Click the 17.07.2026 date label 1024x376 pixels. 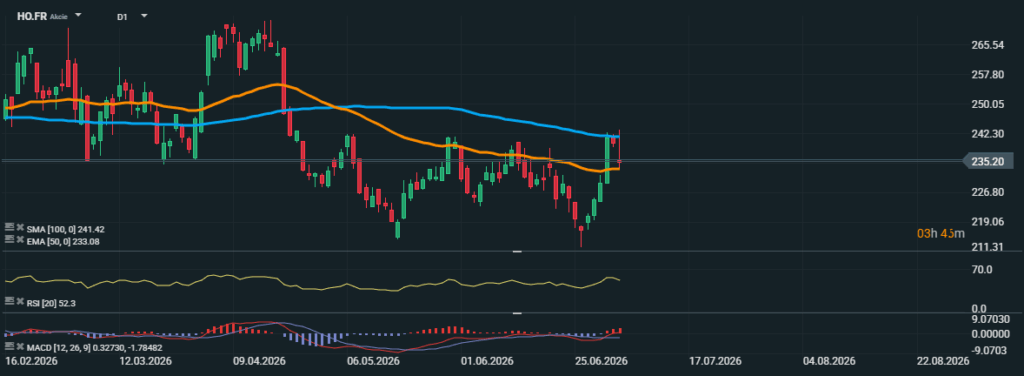point(716,362)
